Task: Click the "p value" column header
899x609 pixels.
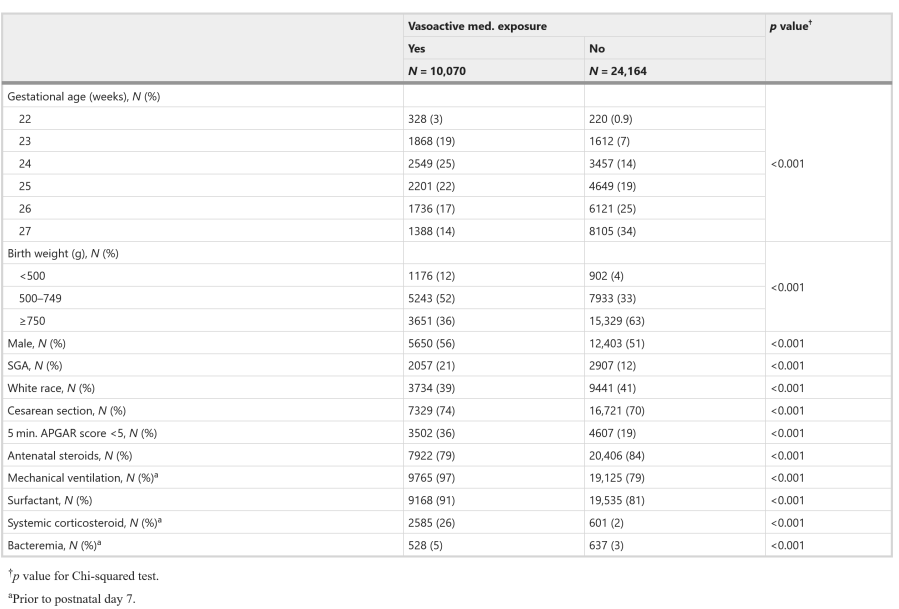Action: (791, 26)
